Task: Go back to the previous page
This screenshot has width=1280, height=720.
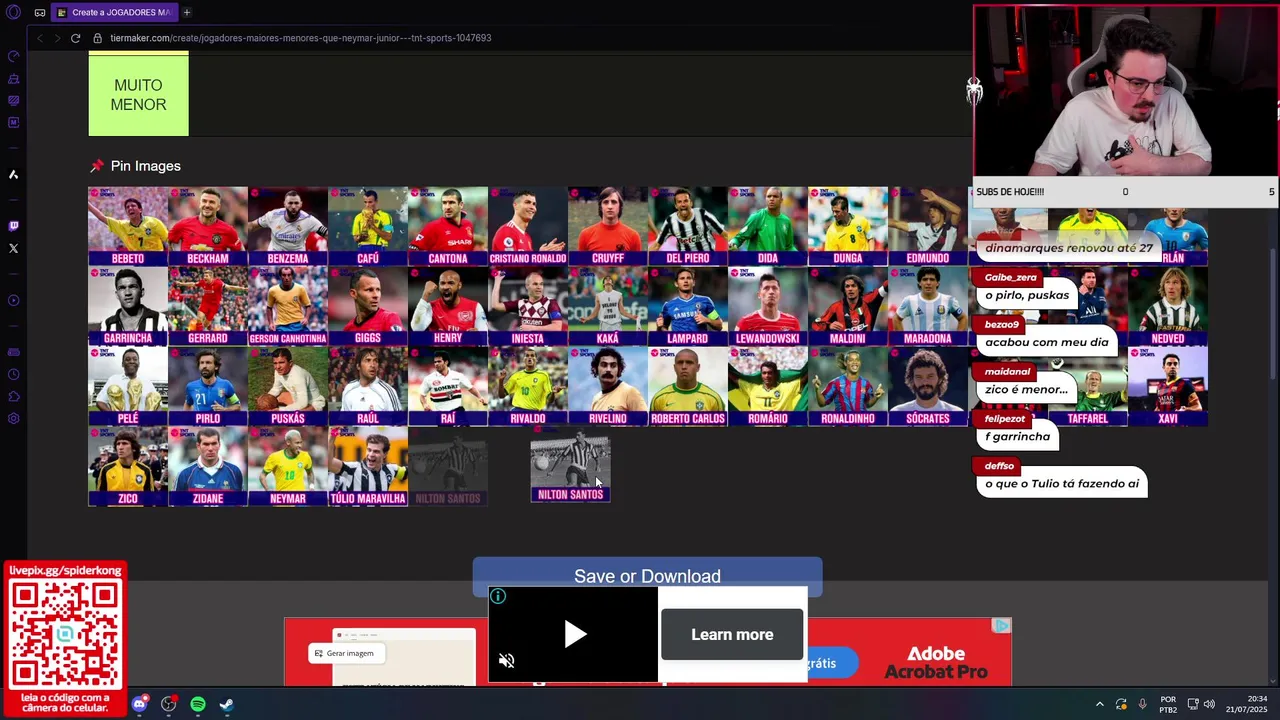Action: click(39, 38)
